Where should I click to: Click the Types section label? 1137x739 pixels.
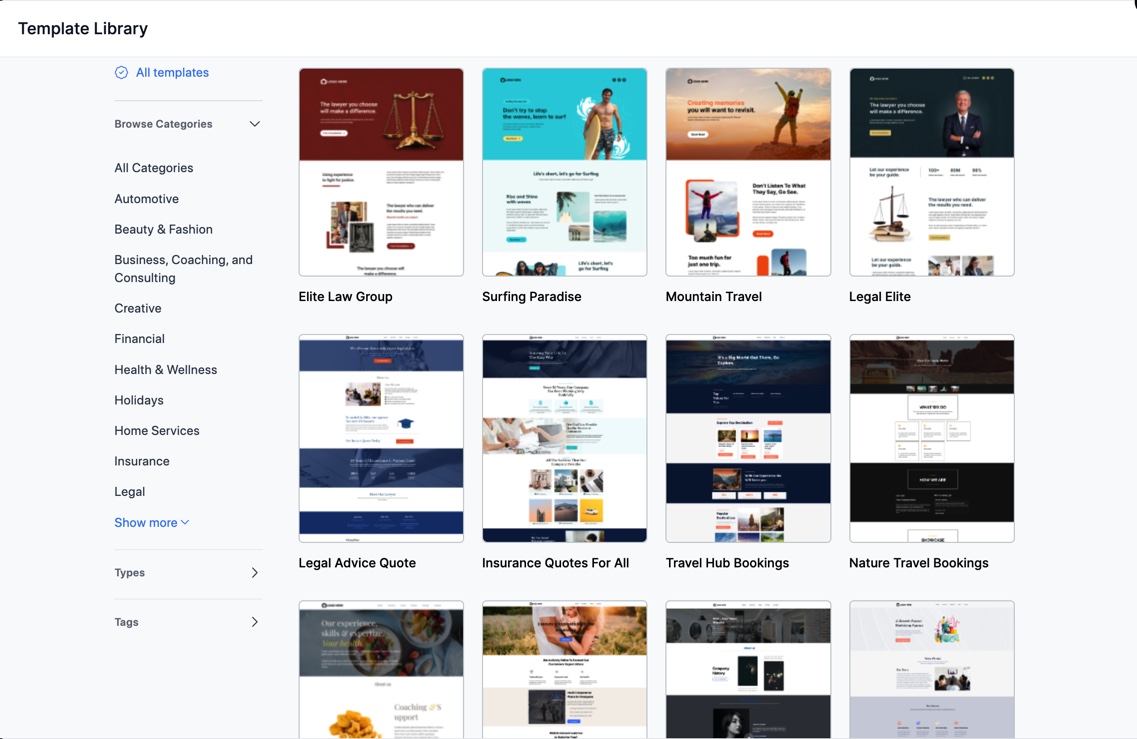[129, 573]
